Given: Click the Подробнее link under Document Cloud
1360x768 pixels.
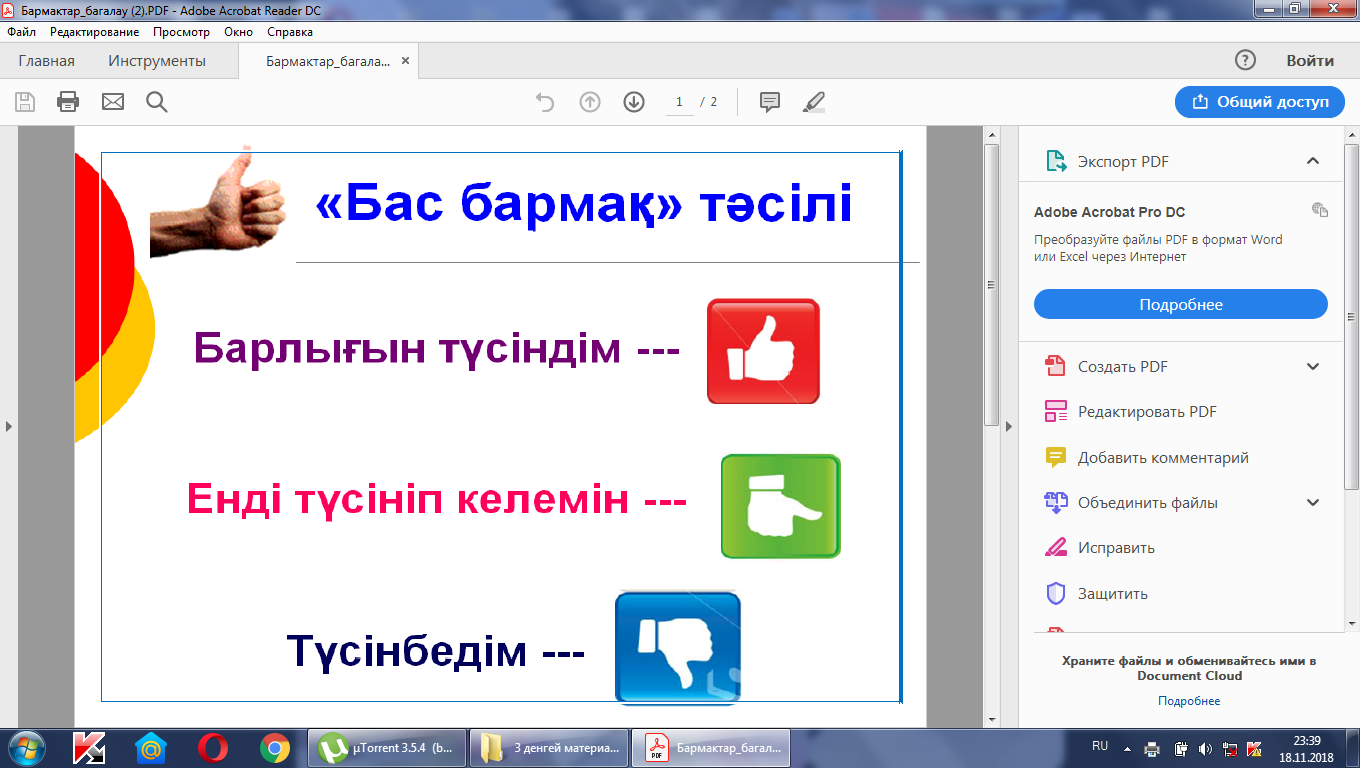Looking at the screenshot, I should click(x=1188, y=701).
